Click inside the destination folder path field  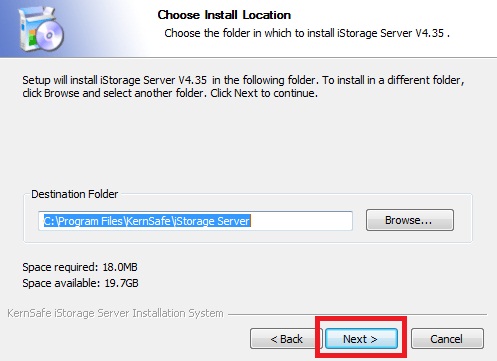pos(195,221)
